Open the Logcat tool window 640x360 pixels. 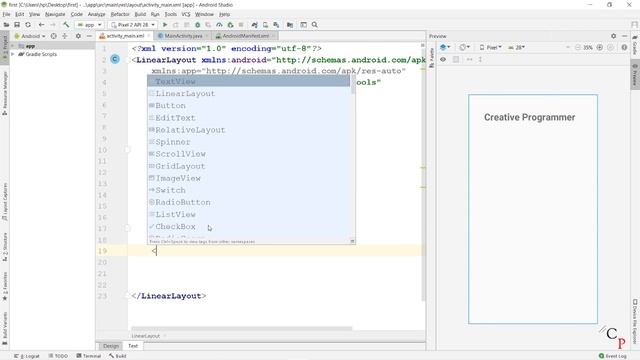27,356
